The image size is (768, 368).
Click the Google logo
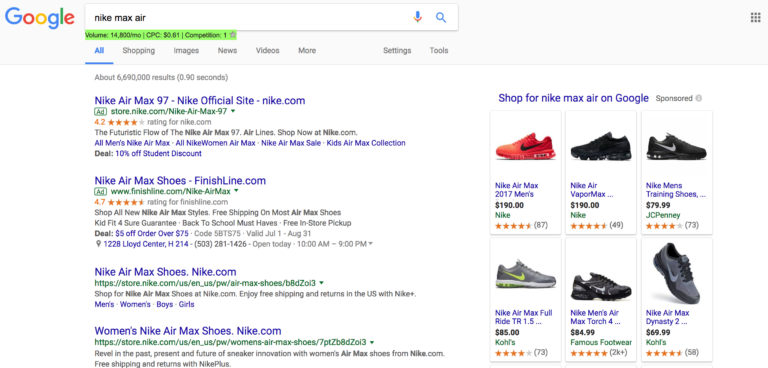pyautogui.click(x=40, y=18)
